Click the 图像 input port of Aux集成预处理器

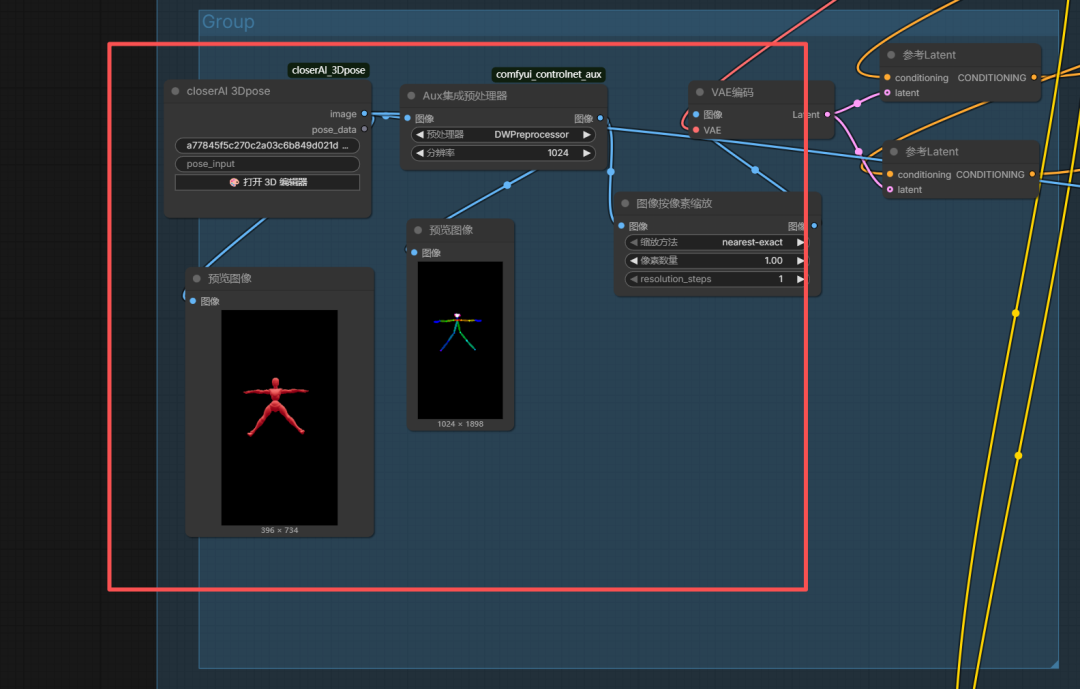point(408,119)
